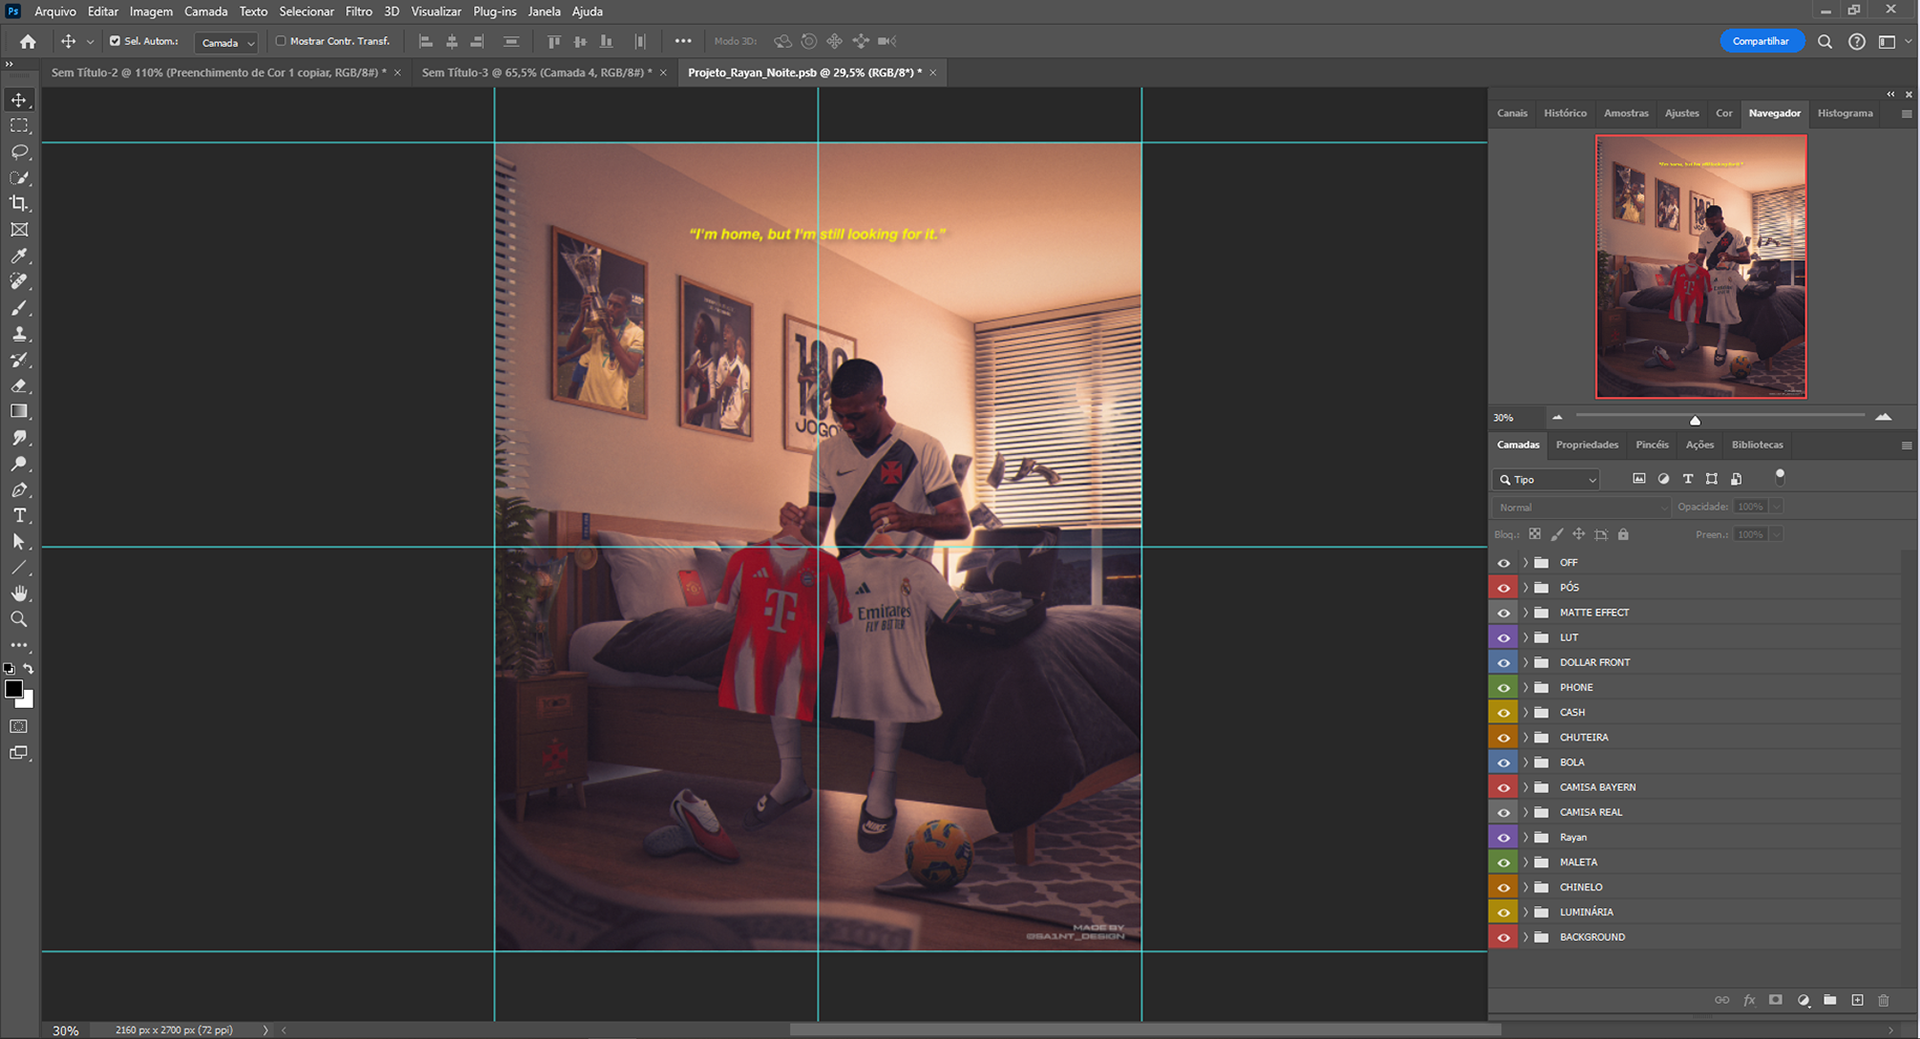1920x1039 pixels.
Task: Click the Compartilhar button
Action: (x=1761, y=41)
